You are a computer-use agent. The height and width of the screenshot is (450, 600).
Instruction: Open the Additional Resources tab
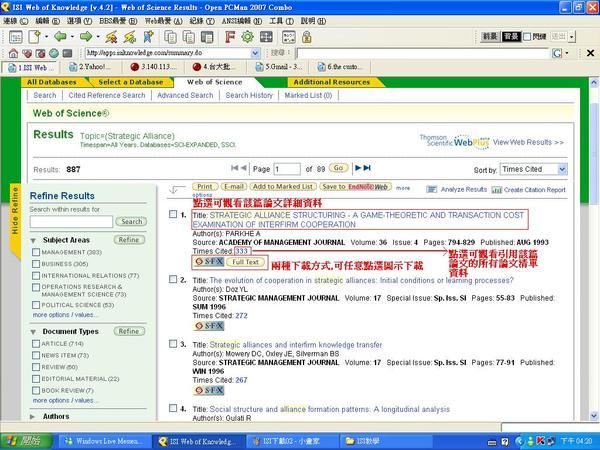coord(331,82)
